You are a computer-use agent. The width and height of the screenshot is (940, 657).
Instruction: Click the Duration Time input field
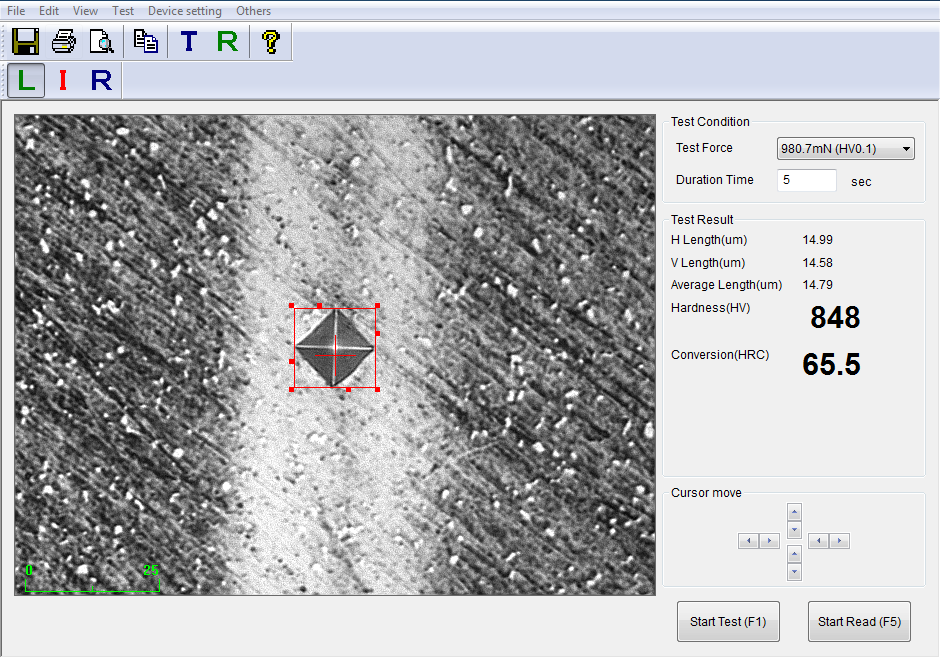pos(806,180)
